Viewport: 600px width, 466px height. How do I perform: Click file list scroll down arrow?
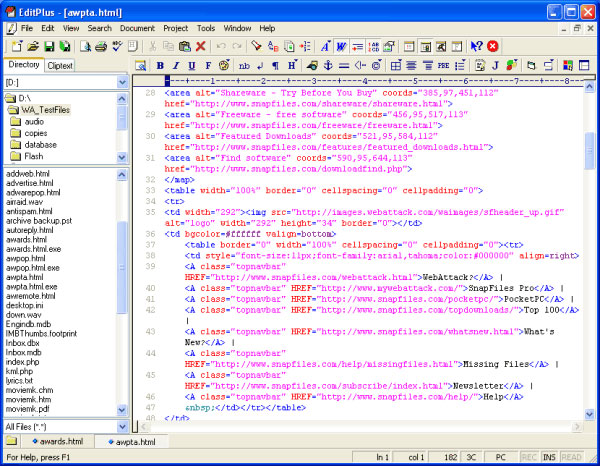point(122,409)
